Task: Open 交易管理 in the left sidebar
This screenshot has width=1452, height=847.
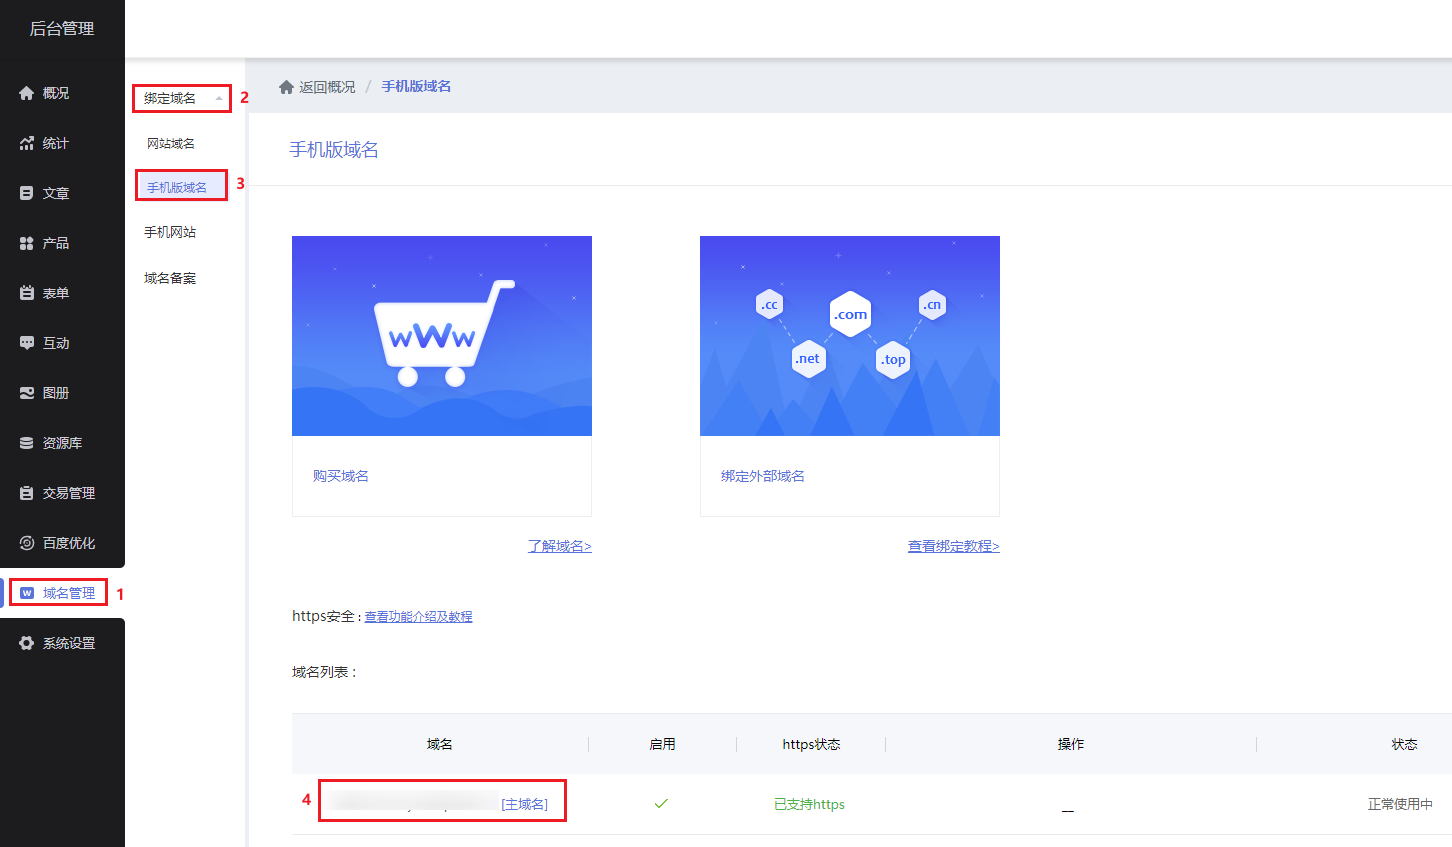Action: pos(68,493)
